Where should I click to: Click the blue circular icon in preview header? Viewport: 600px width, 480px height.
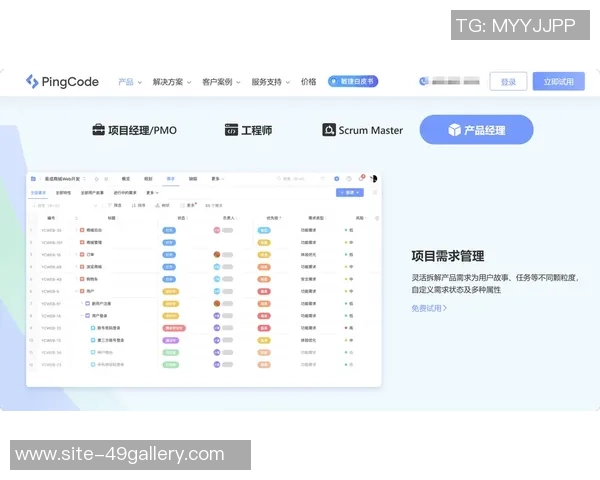click(x=337, y=179)
